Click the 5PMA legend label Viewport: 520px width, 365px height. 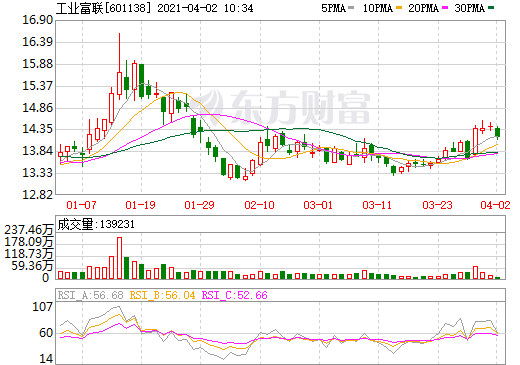click(333, 8)
